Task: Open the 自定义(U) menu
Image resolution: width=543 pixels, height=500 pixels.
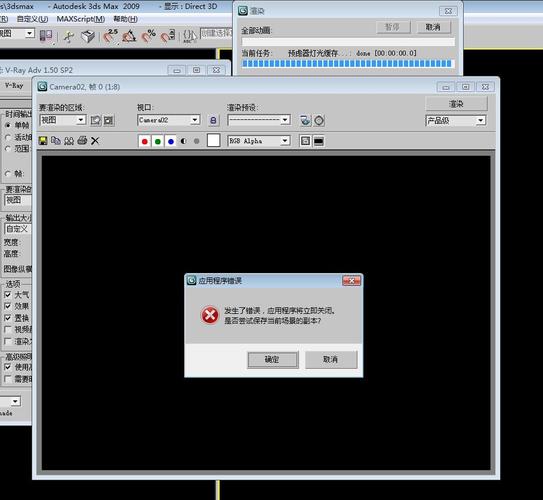Action: (32, 19)
